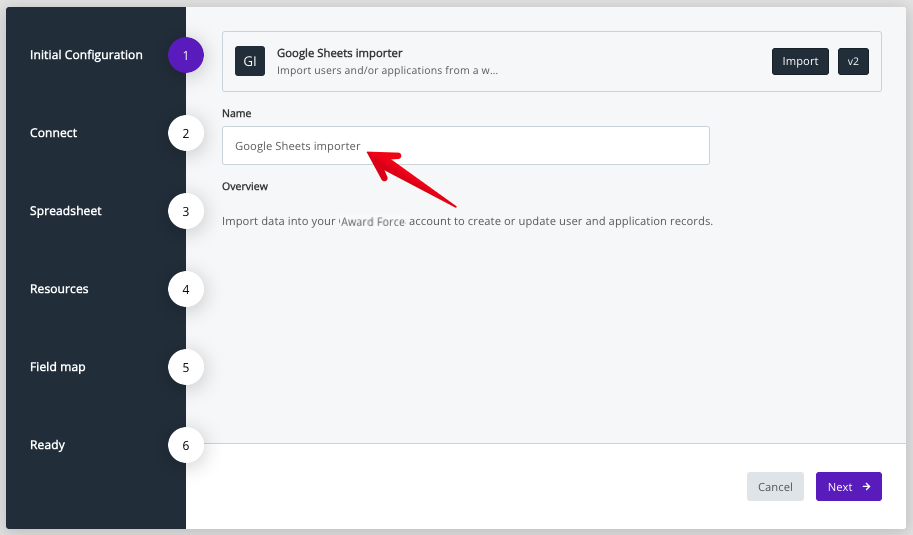
Task: Open the Initial Configuration step
Action: pos(86,55)
